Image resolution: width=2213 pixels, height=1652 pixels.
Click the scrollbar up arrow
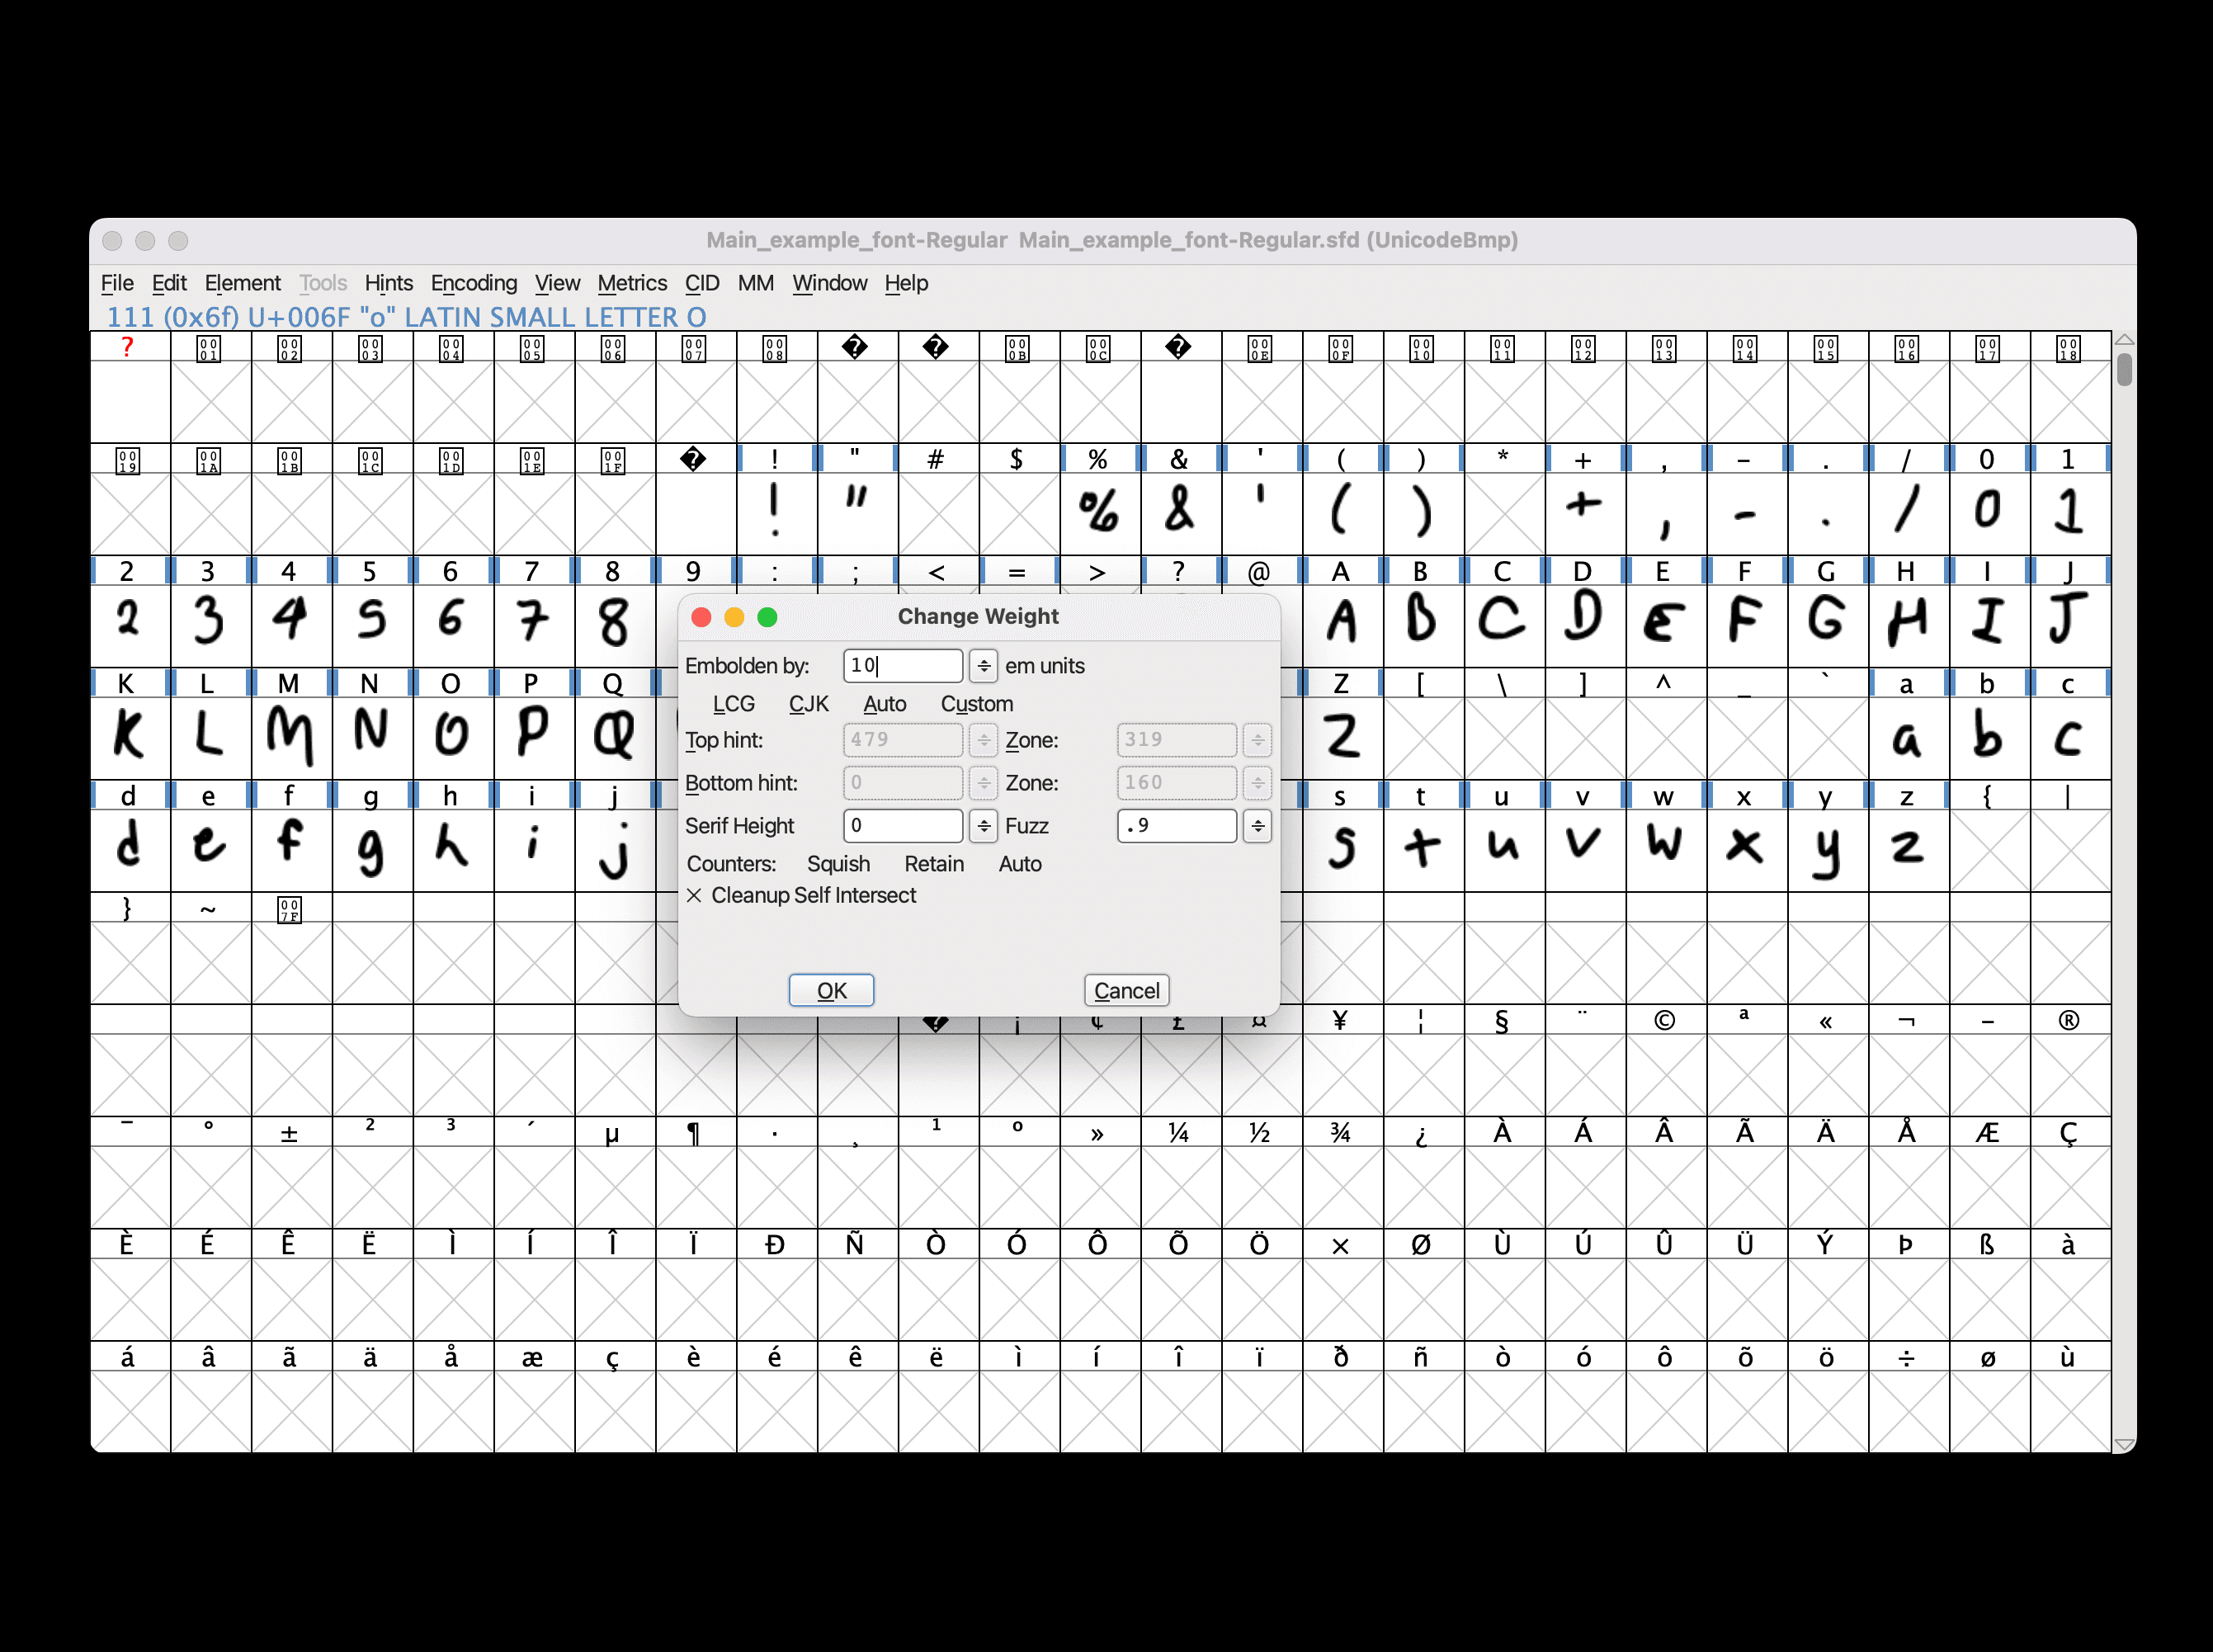click(x=2124, y=340)
